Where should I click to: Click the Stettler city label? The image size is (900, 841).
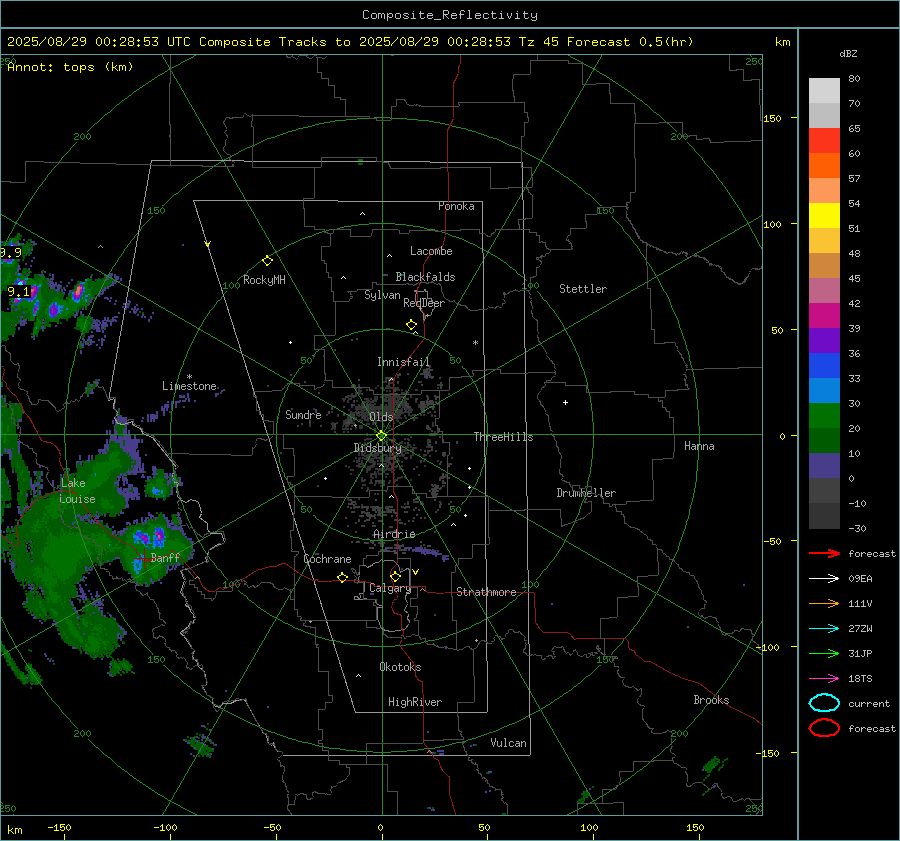pyautogui.click(x=583, y=289)
